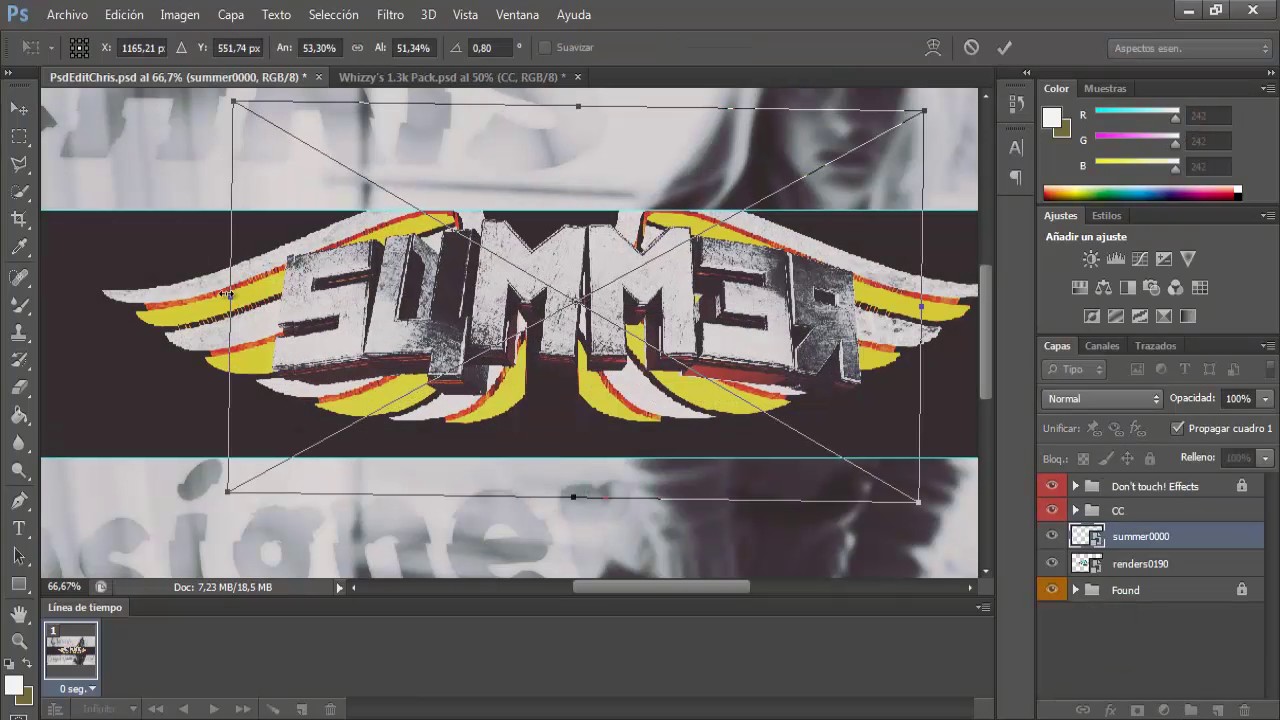
Task: Click the color spectrum ramp
Action: (1142, 193)
